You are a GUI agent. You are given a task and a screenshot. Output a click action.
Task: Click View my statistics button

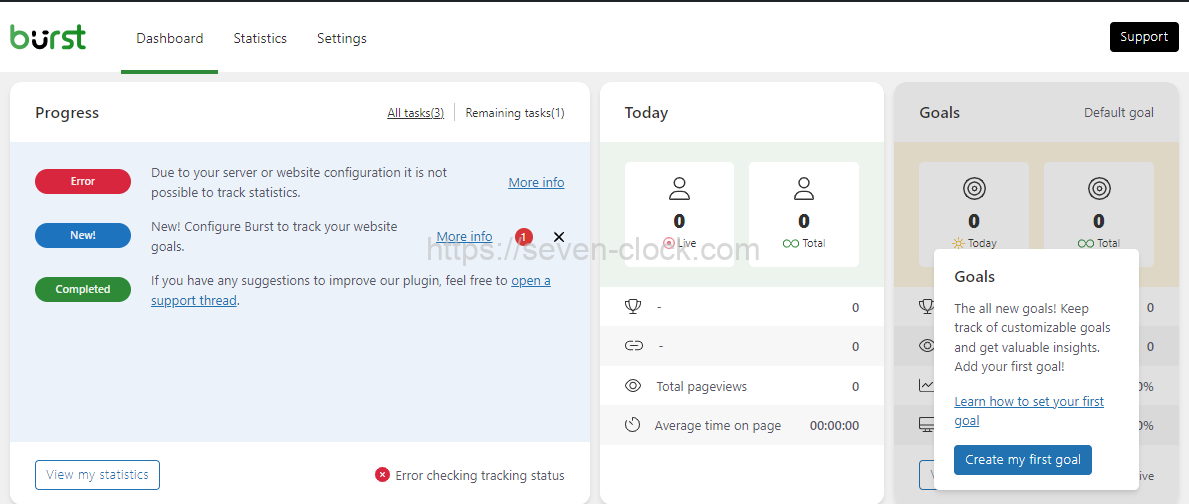point(97,475)
